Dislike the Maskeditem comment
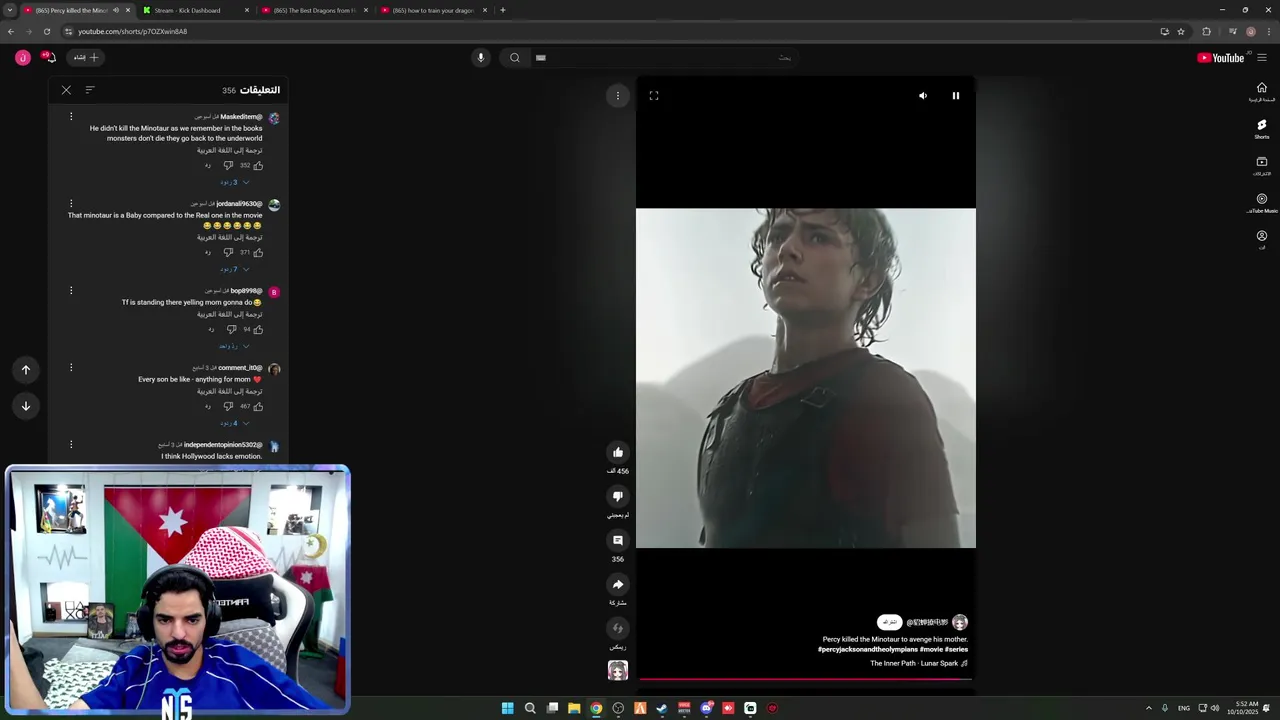Viewport: 1280px width, 720px height. [228, 165]
